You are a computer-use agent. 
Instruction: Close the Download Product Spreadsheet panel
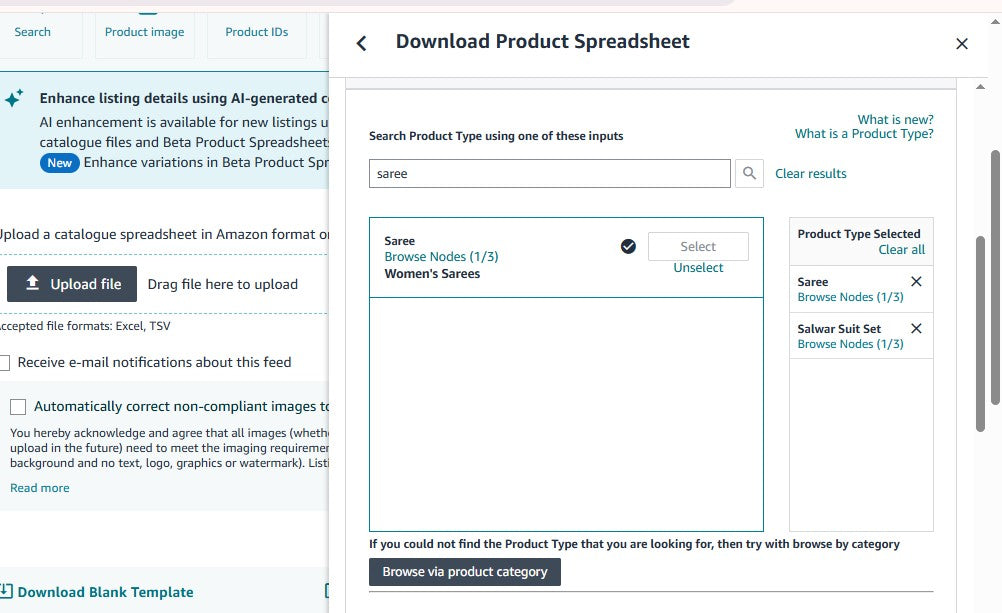pyautogui.click(x=962, y=43)
